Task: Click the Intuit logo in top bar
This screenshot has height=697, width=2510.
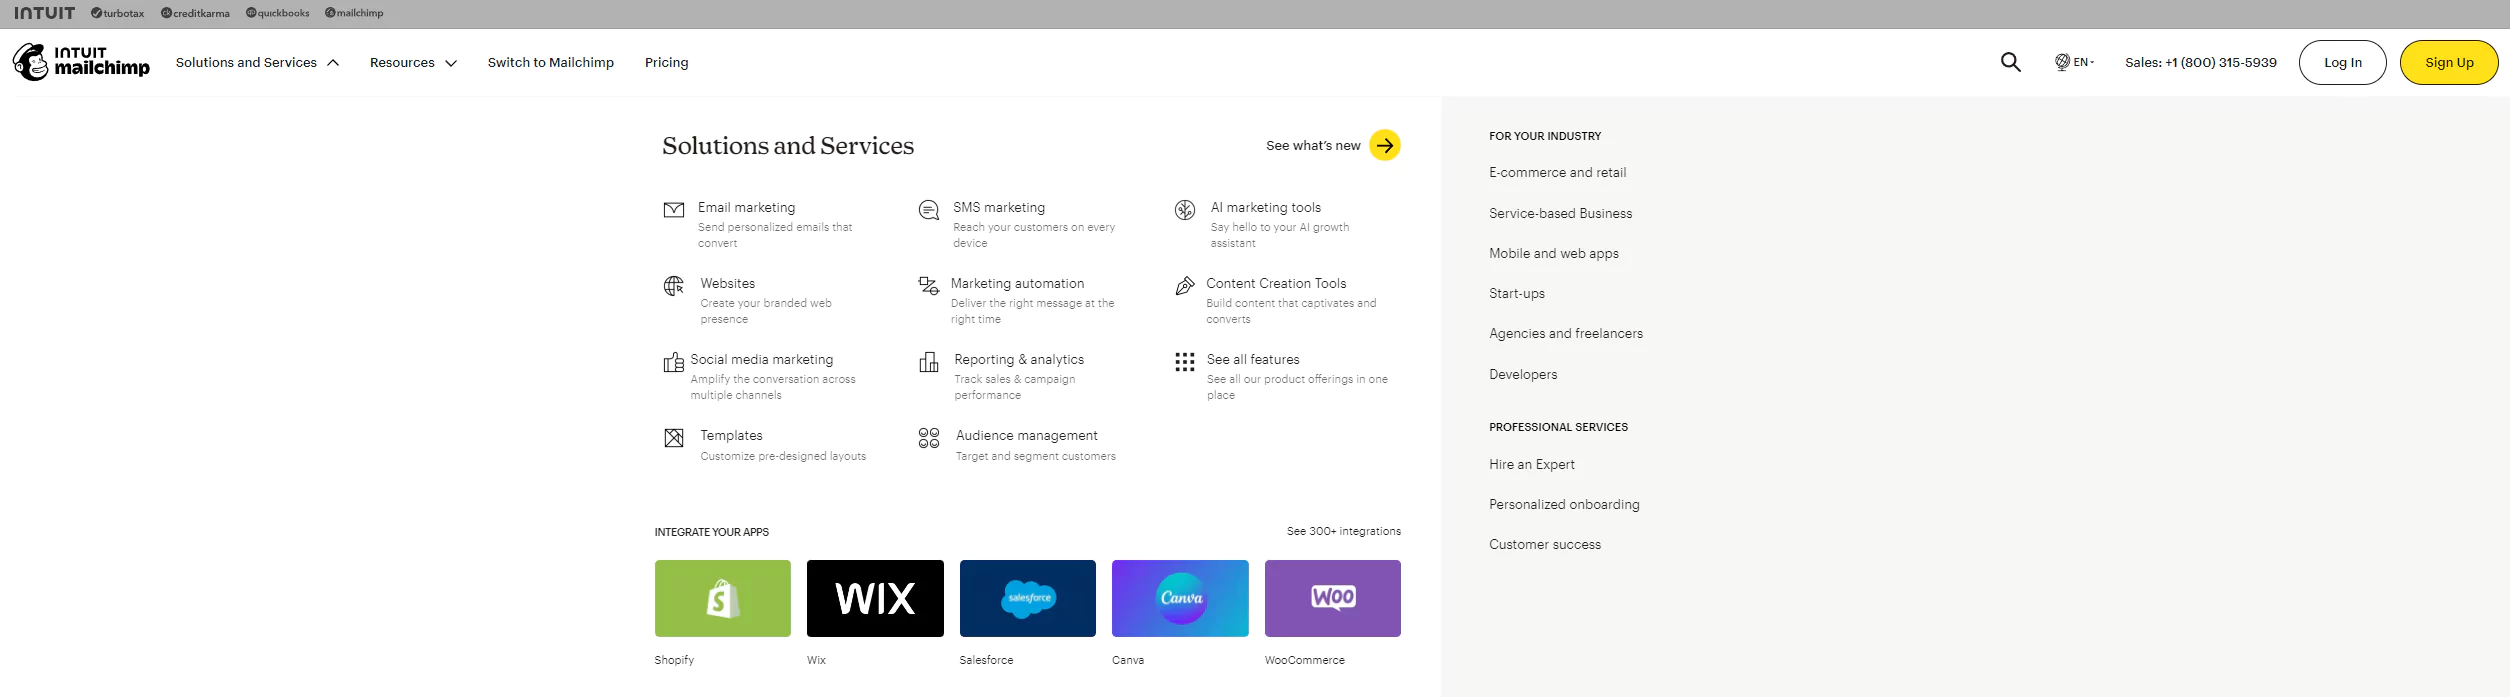Action: click(44, 13)
